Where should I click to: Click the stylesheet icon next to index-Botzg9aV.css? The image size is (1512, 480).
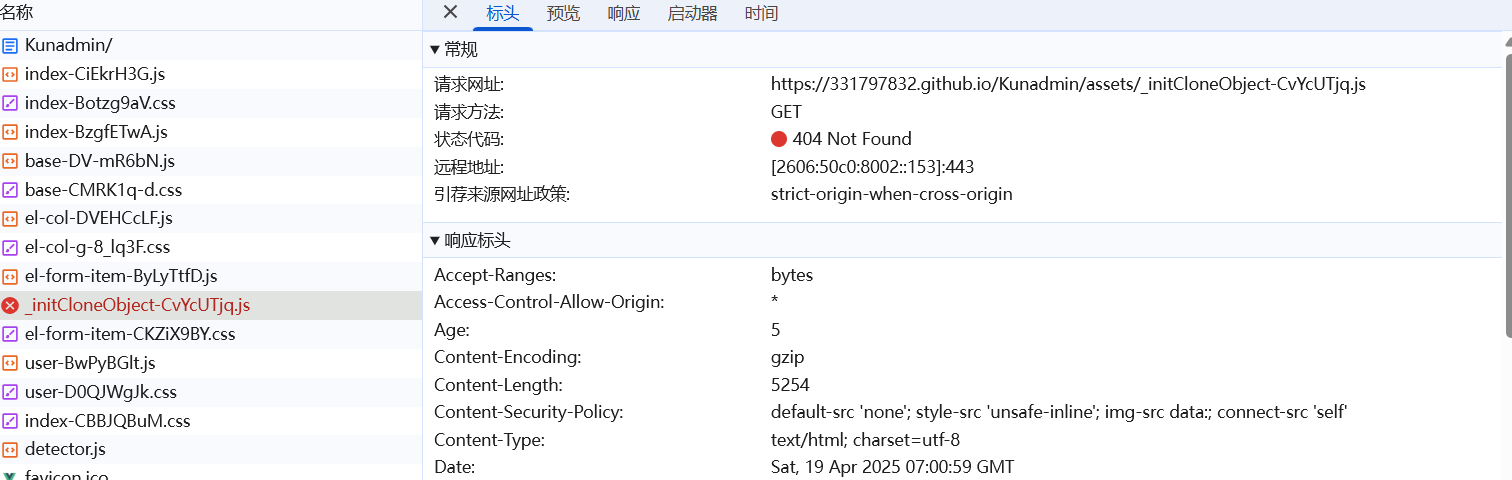pos(10,103)
